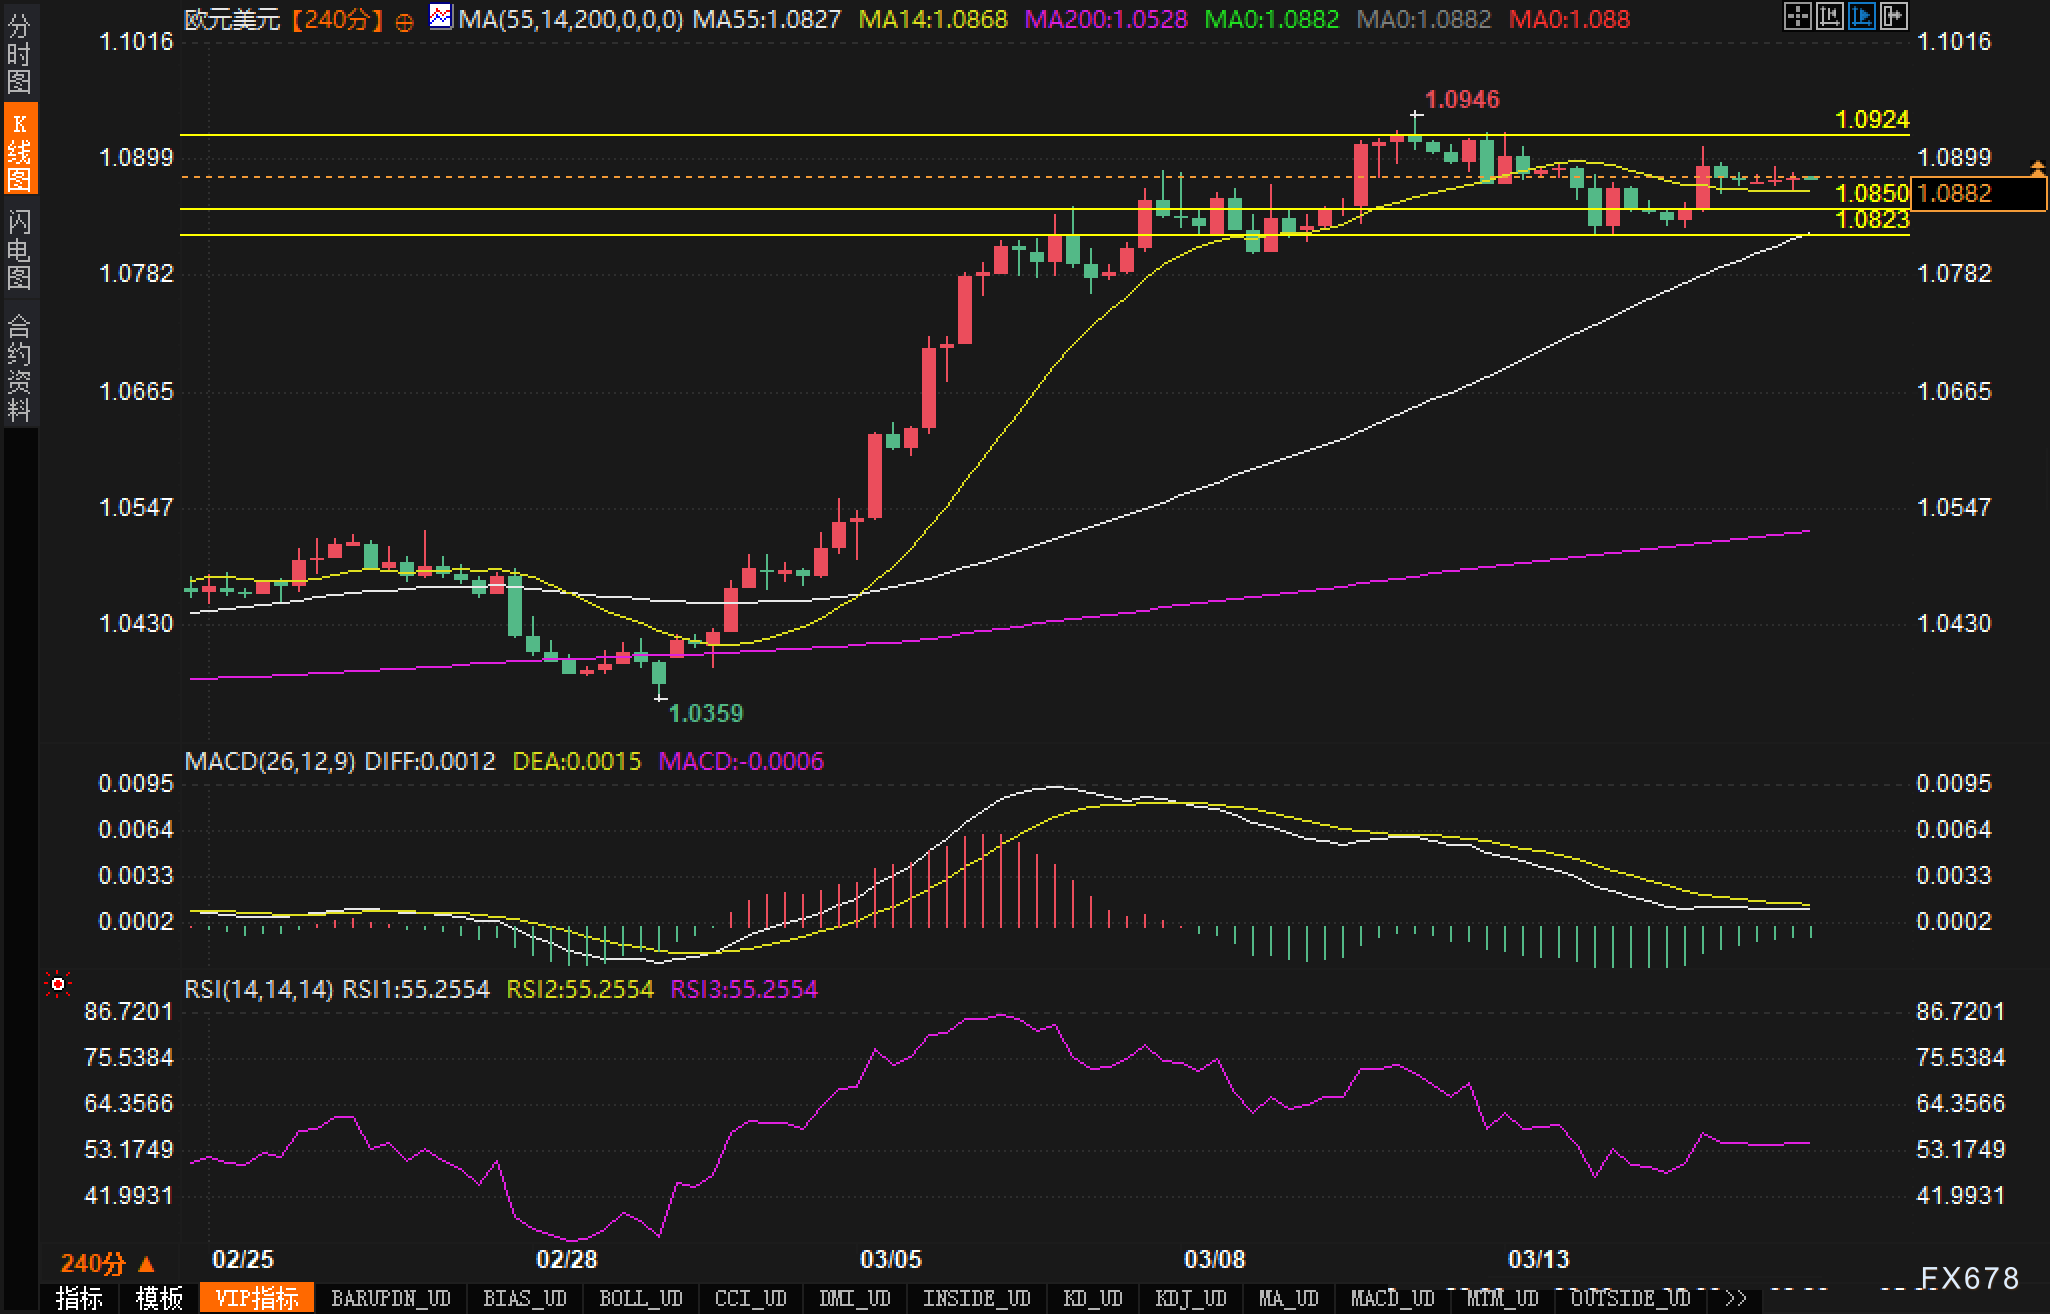Switch to 分时图 view in sidebar

(x=19, y=54)
